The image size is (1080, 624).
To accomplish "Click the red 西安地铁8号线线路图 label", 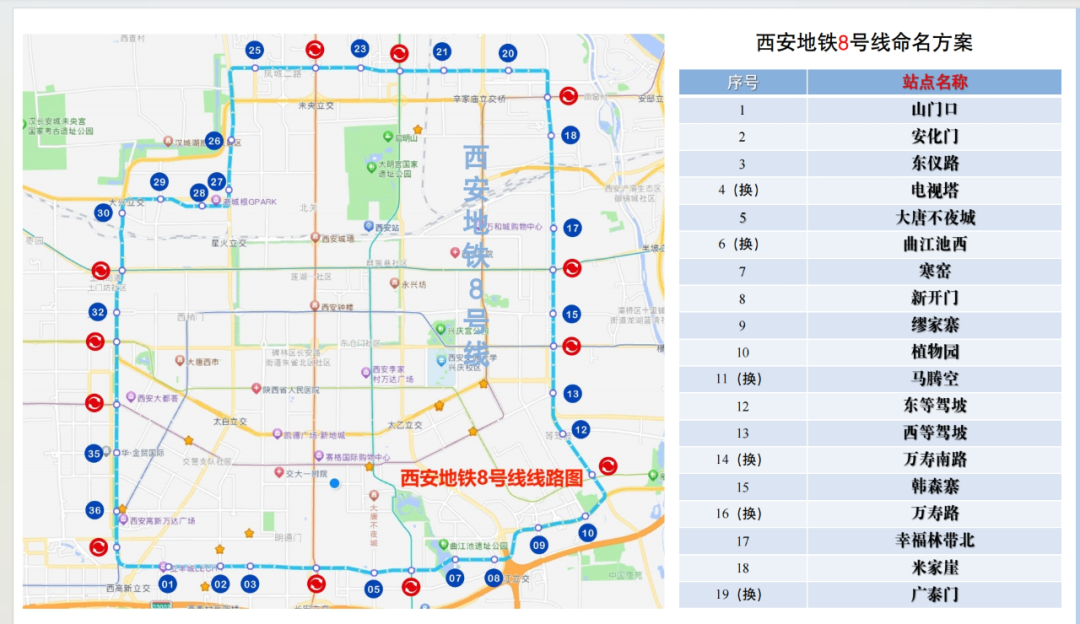I will tap(492, 478).
